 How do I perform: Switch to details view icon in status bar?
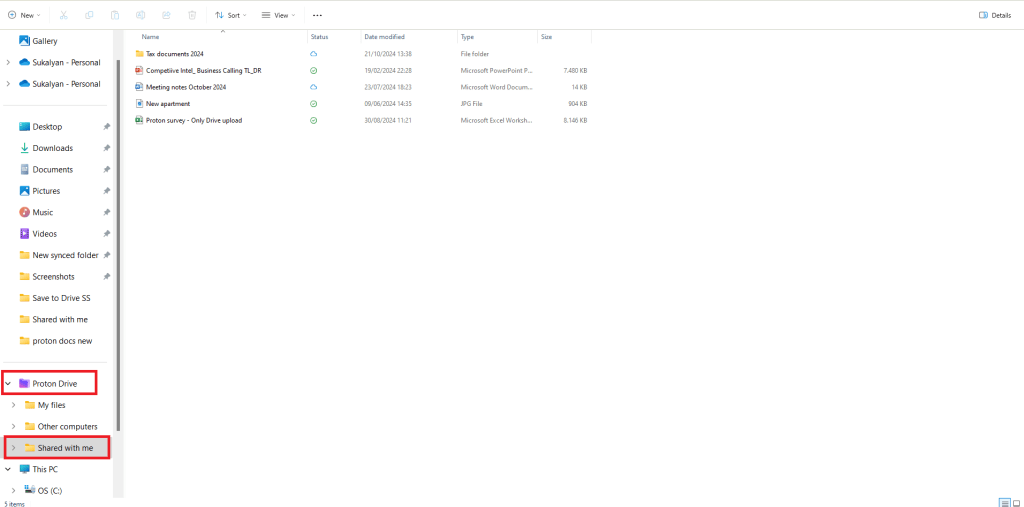tap(1004, 502)
